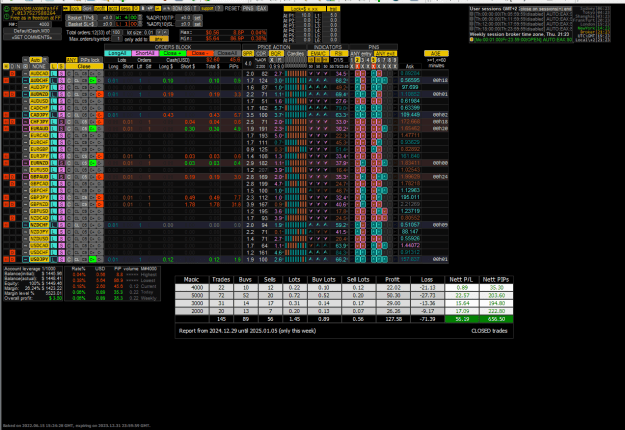Image resolution: width=625 pixels, height=430 pixels.
Task: Click the EAX reset button
Action: (x=261, y=8)
